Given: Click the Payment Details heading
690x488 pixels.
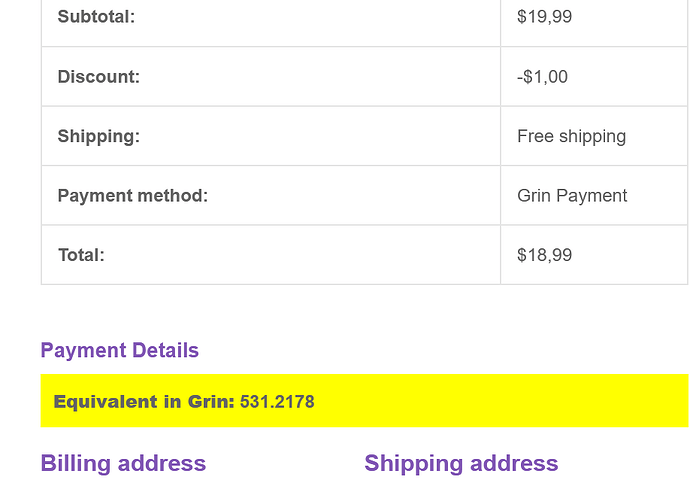Looking at the screenshot, I should [120, 350].
